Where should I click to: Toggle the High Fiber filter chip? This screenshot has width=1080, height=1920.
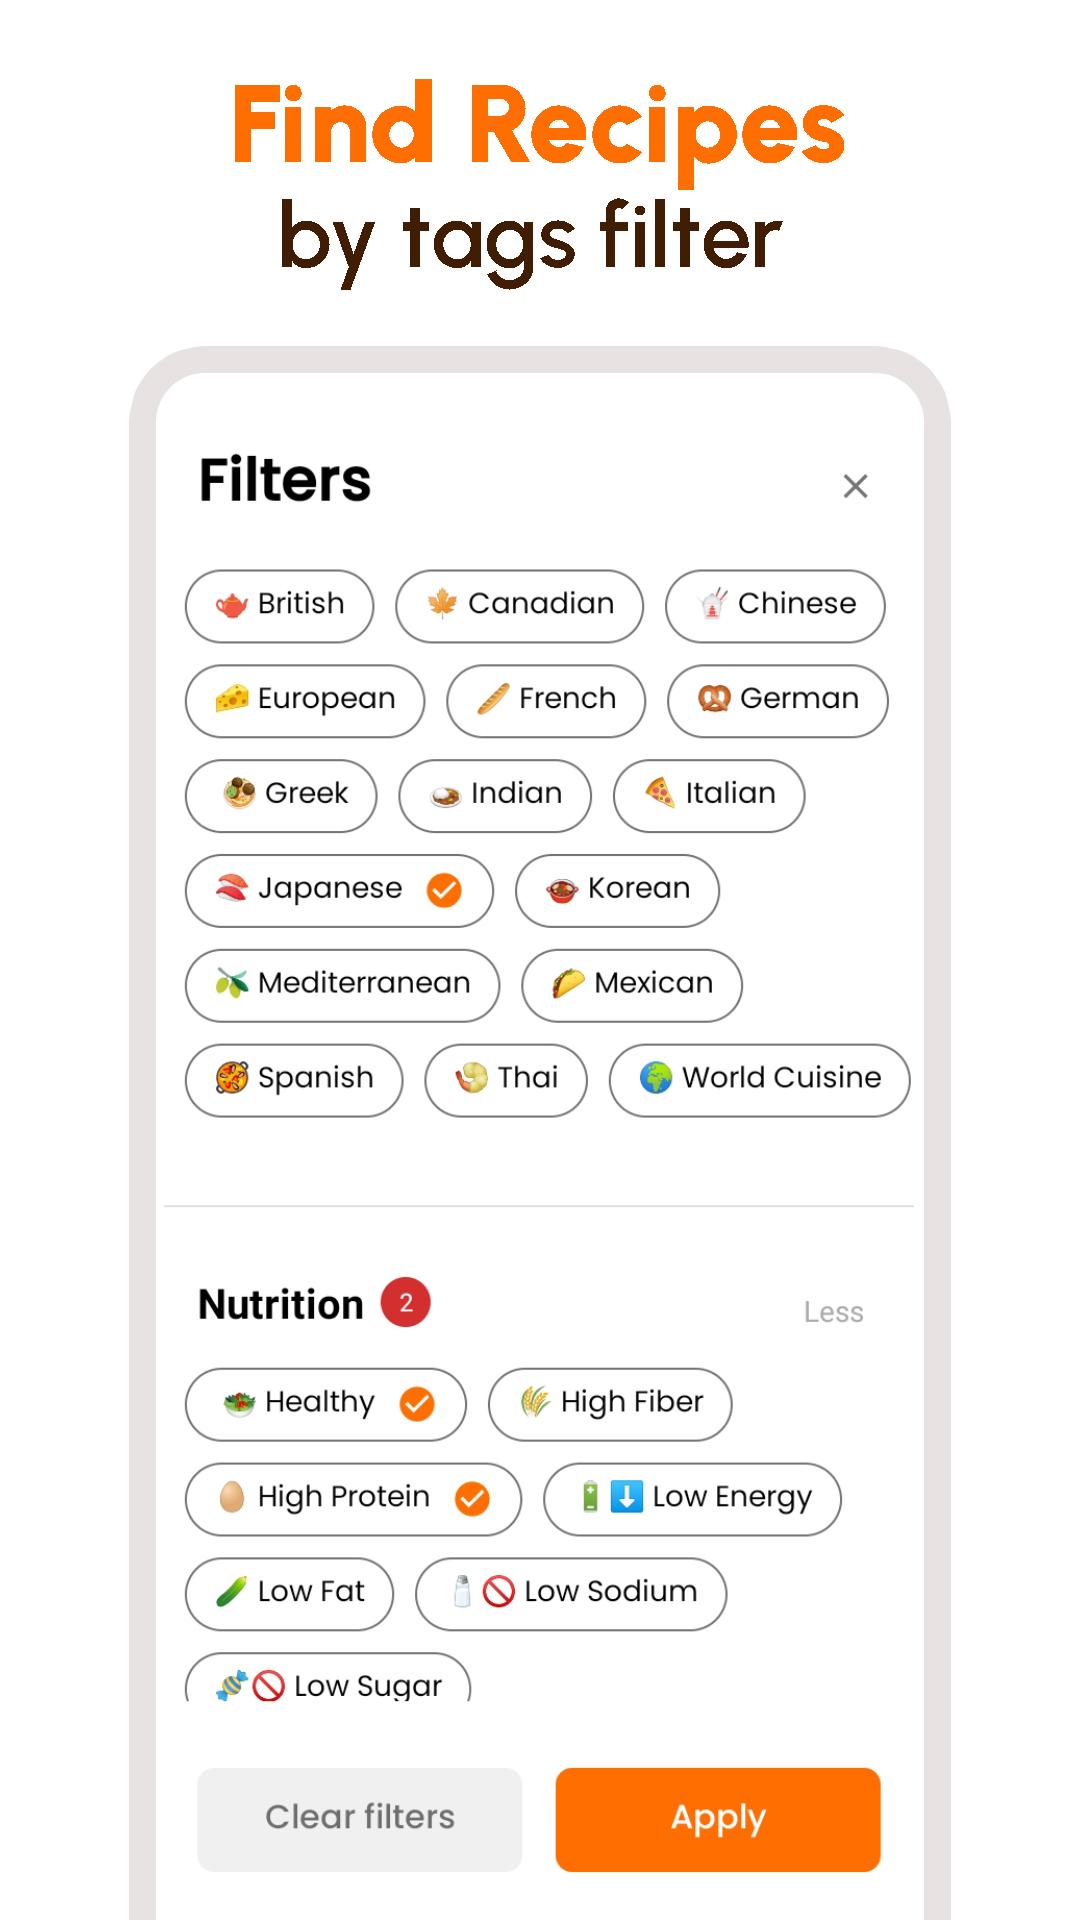click(x=610, y=1404)
